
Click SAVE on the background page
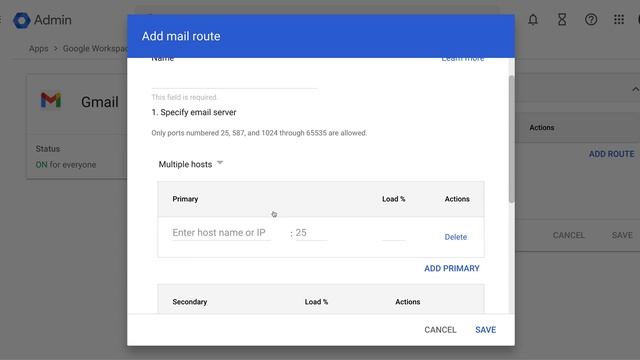(x=622, y=235)
